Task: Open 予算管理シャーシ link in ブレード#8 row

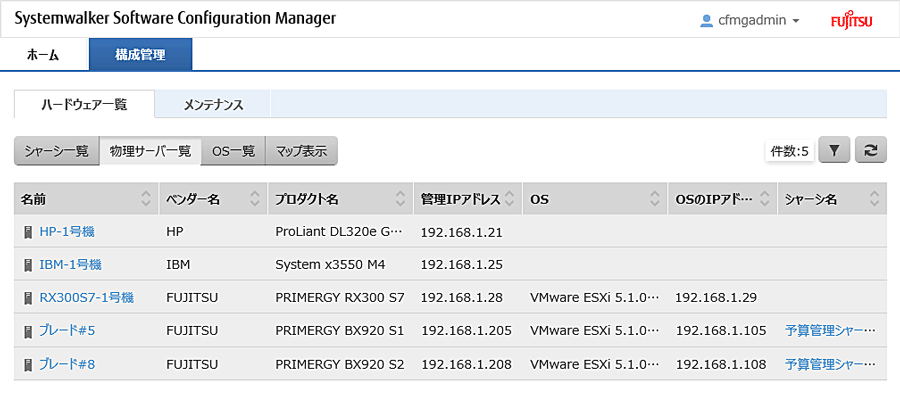Action: (x=831, y=364)
